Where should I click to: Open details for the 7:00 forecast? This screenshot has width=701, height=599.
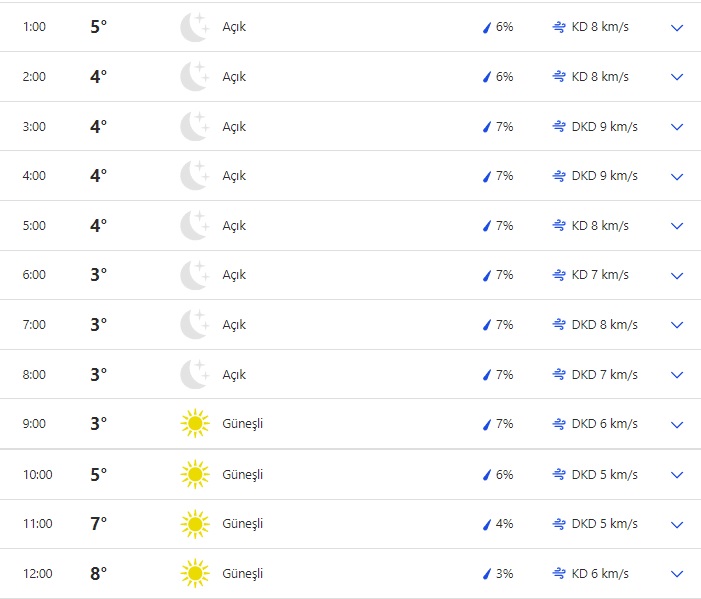pos(677,325)
